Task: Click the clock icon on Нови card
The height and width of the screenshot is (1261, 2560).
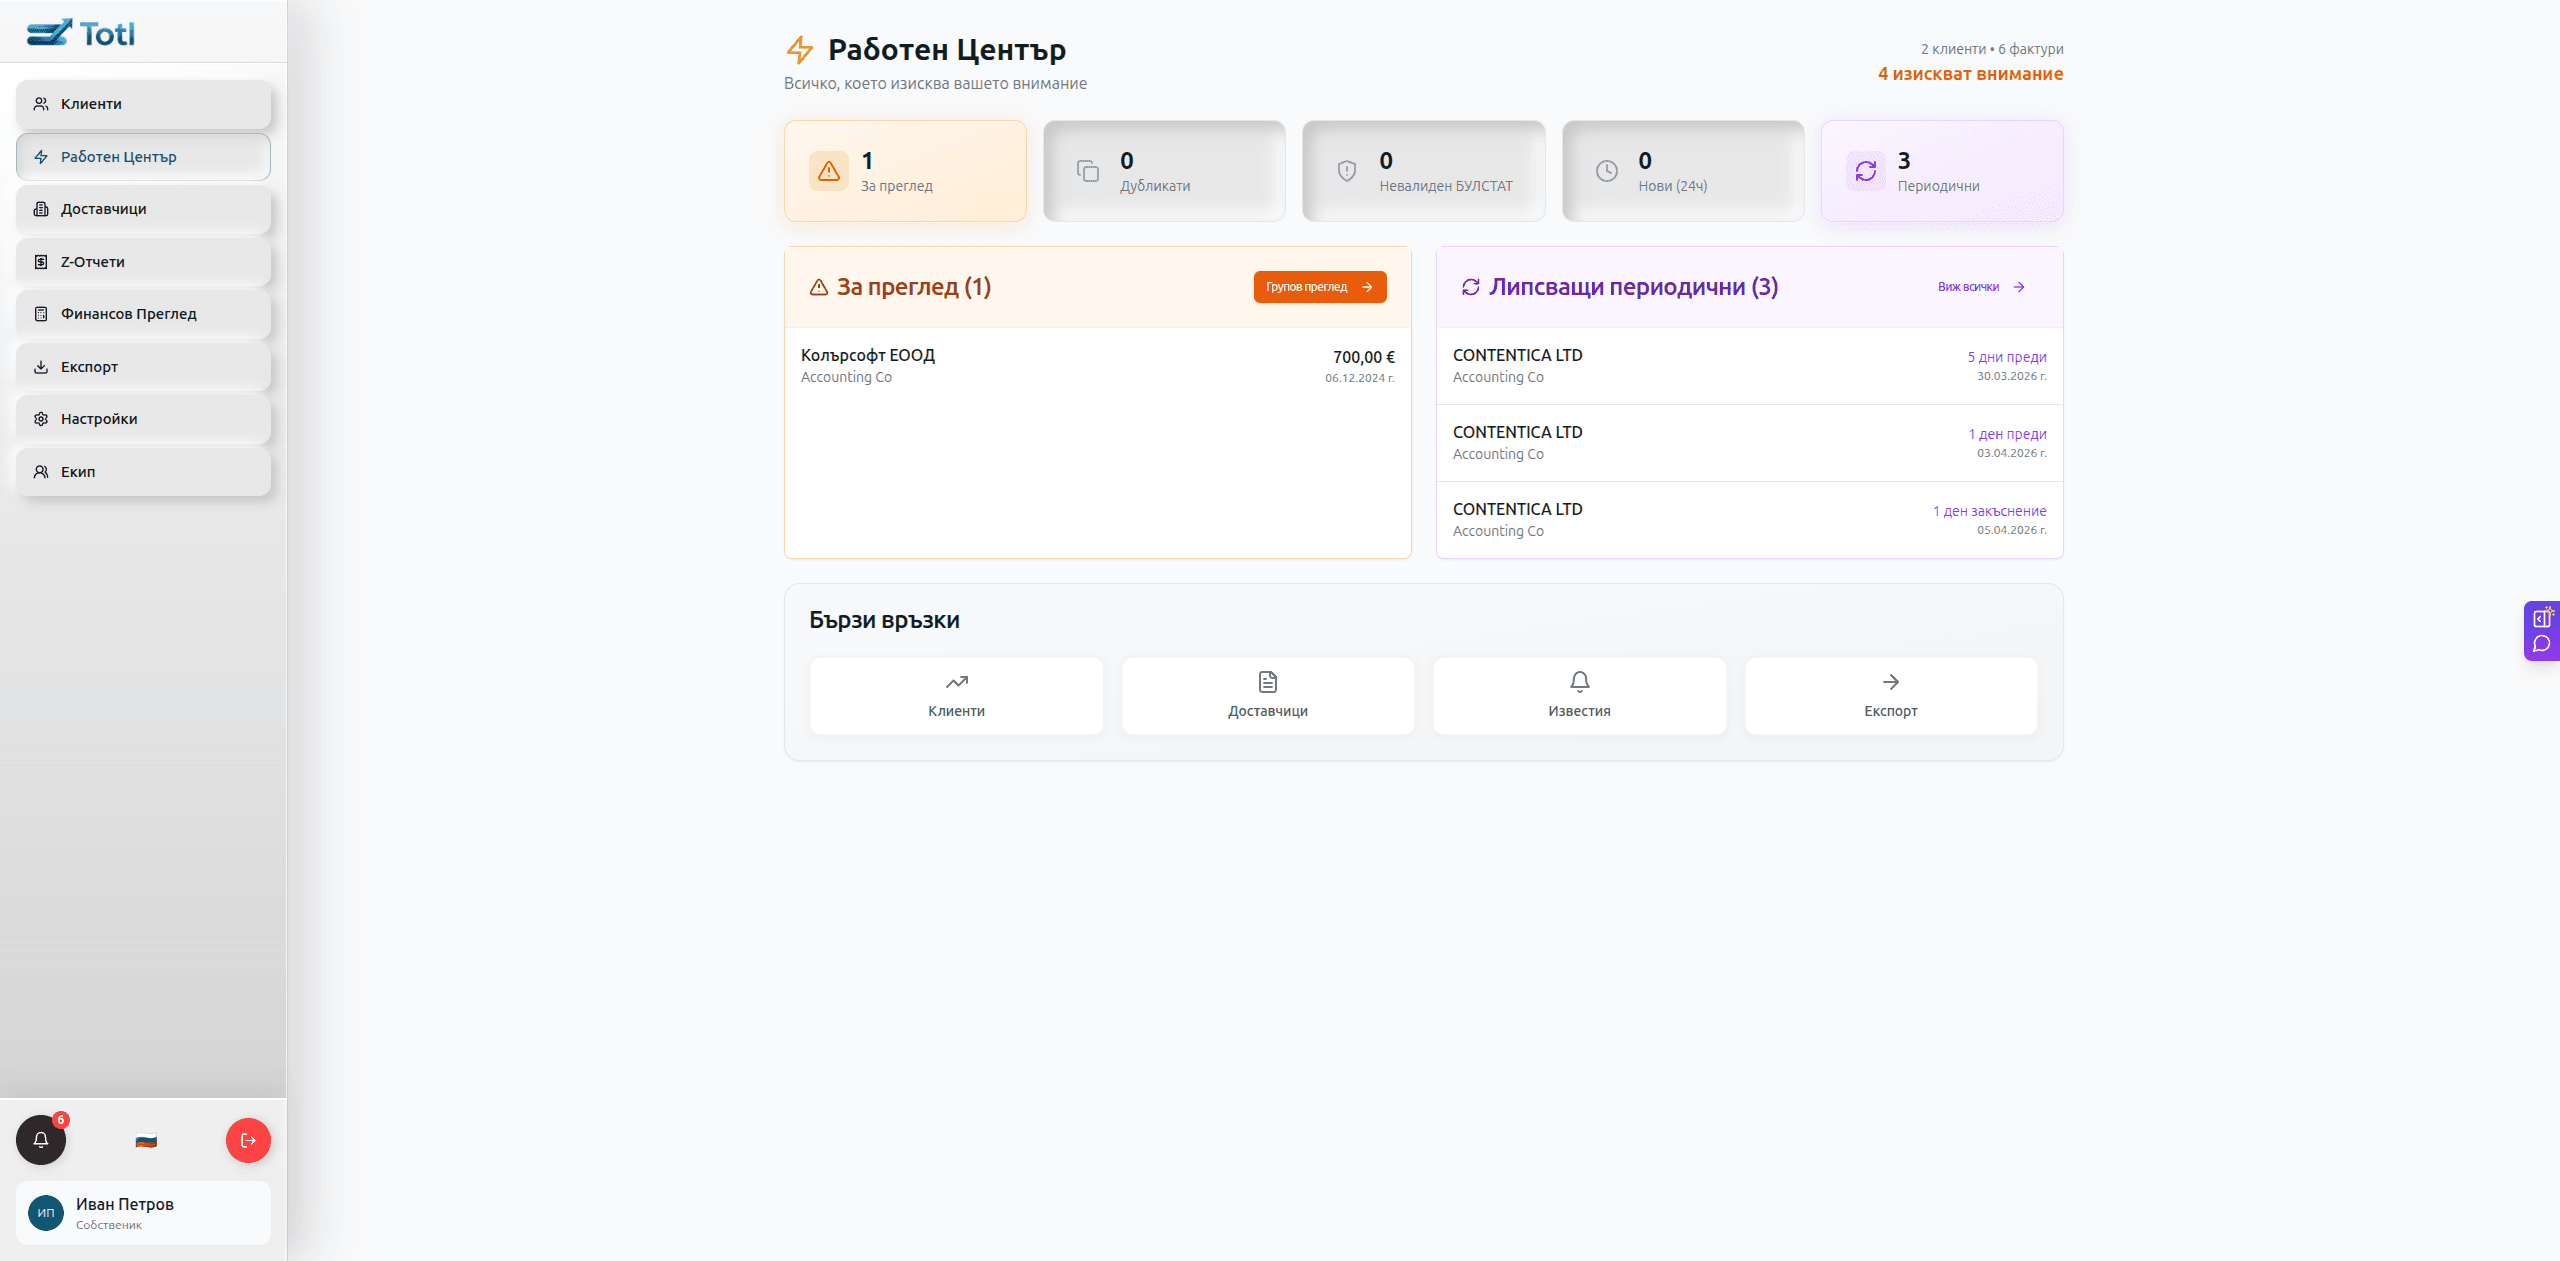Action: 1607,171
